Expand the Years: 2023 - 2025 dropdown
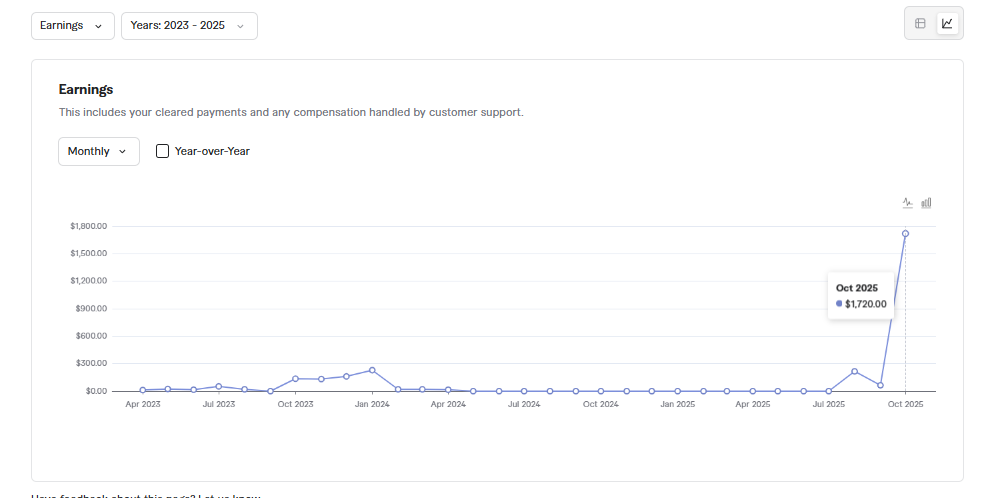This screenshot has width=993, height=498. tap(189, 26)
